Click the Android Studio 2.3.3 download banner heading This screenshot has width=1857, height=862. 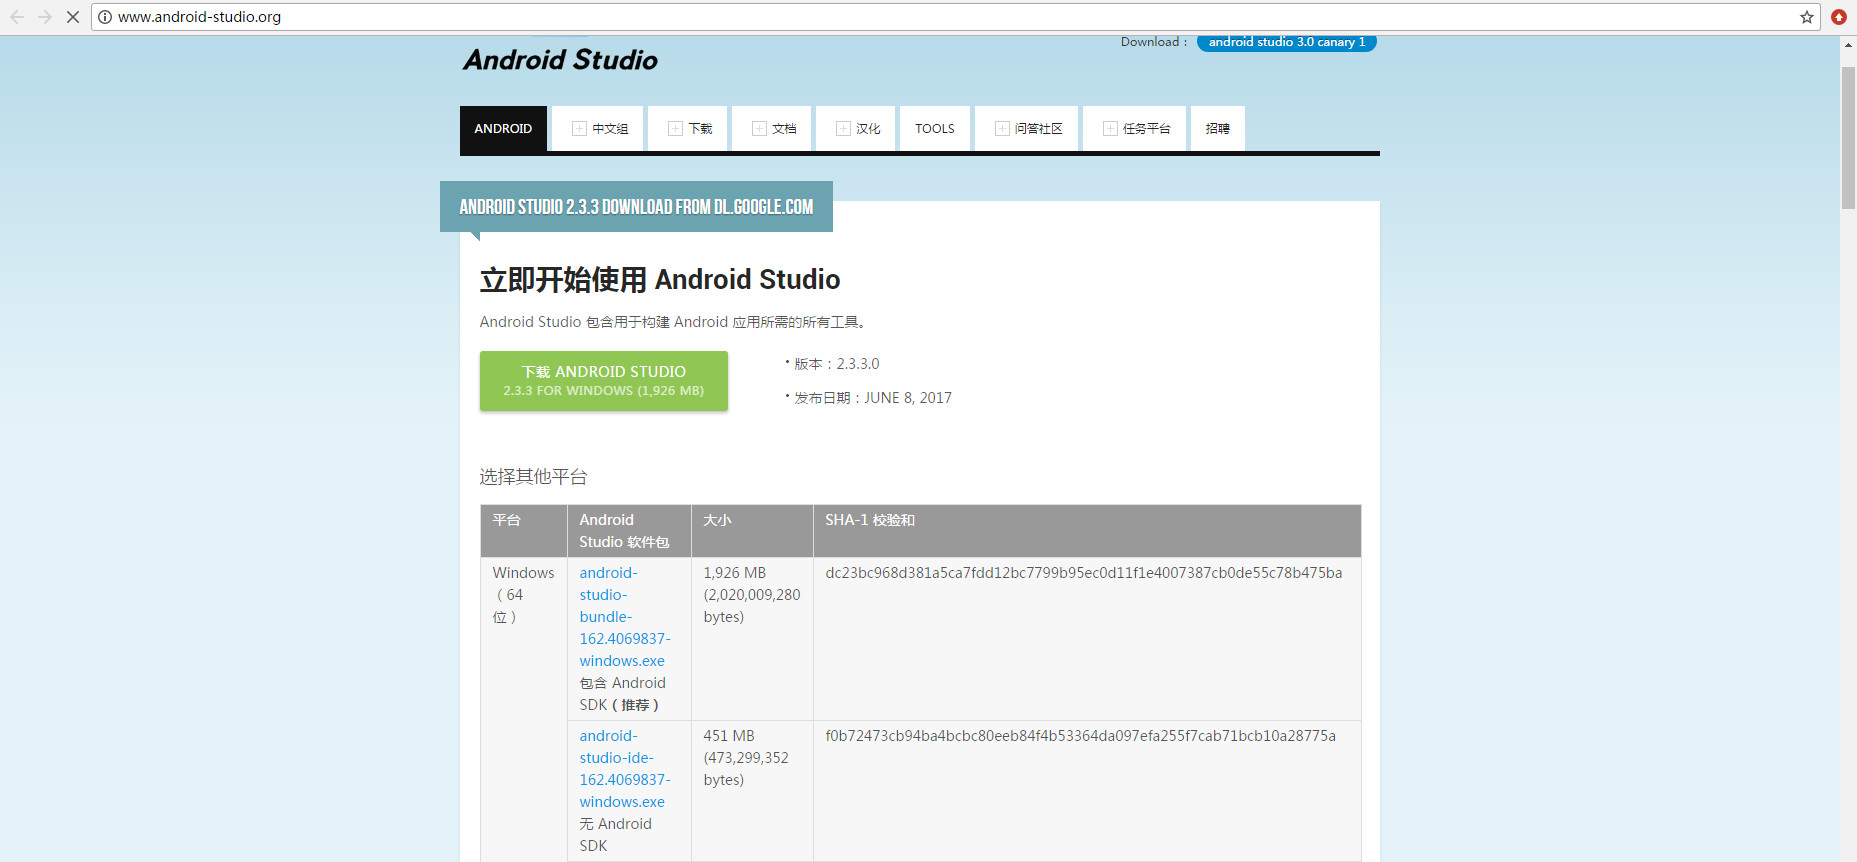tap(636, 207)
